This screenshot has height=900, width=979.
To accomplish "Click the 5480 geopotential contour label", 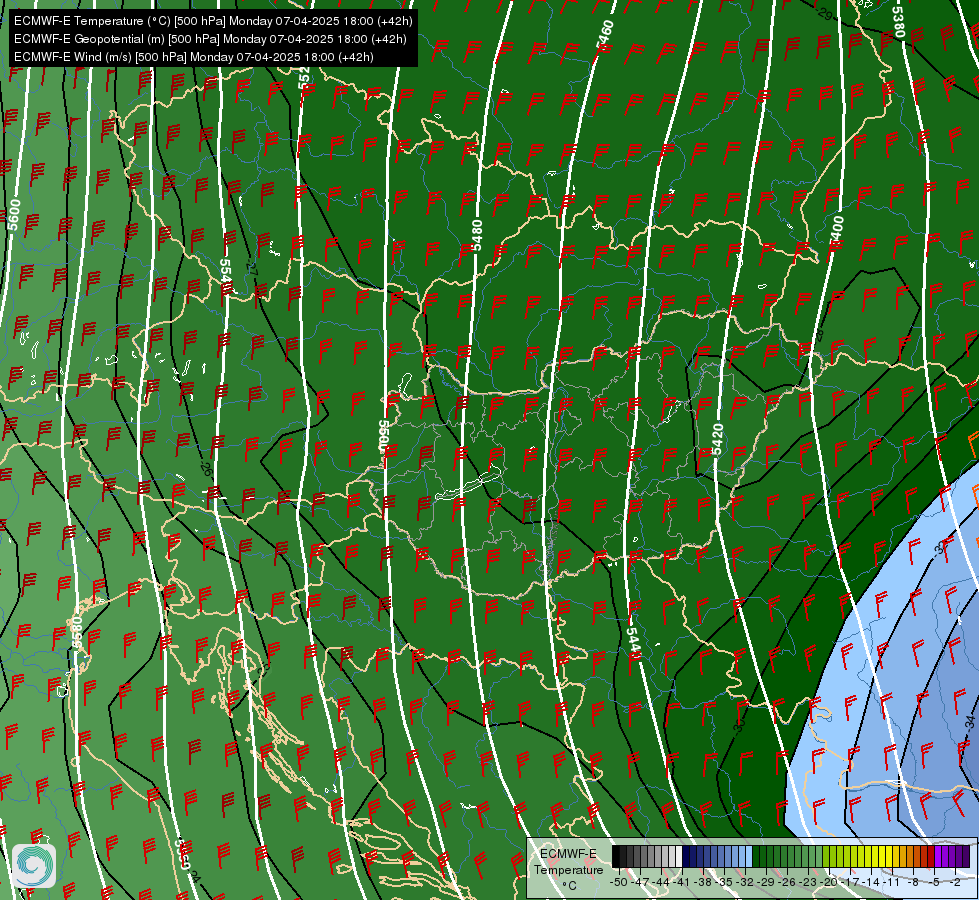I will [x=478, y=235].
